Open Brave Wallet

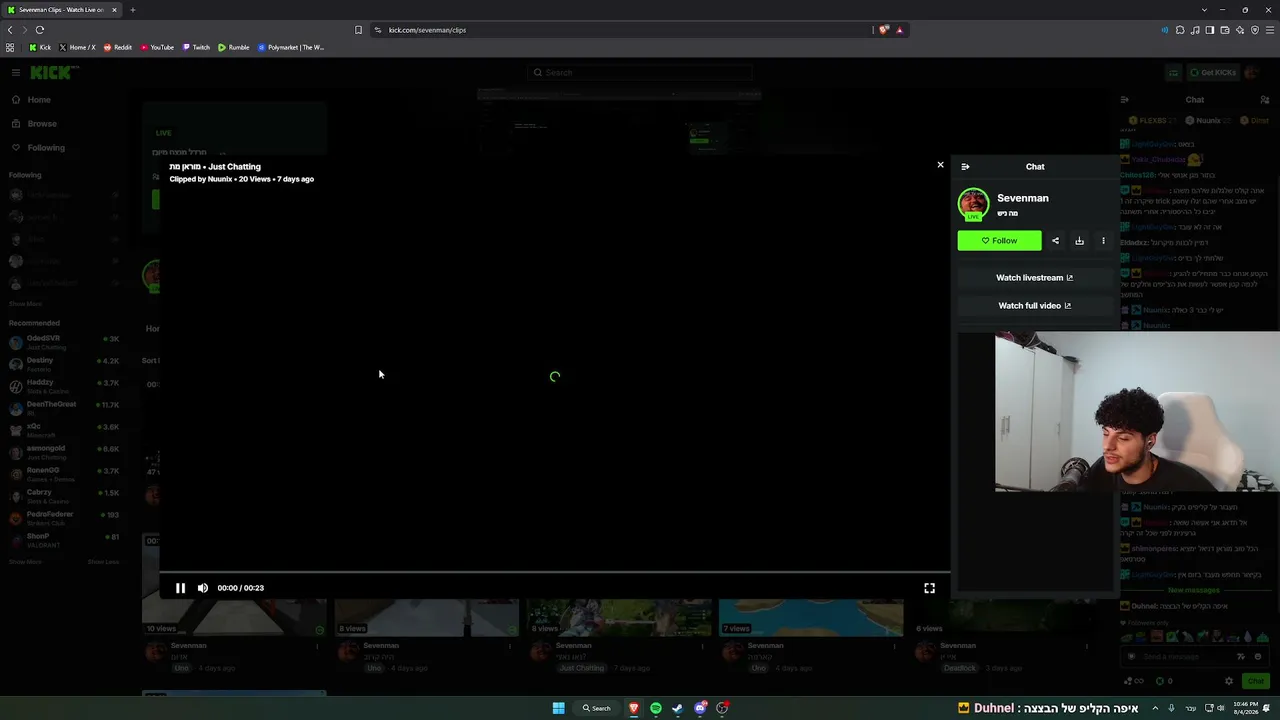click(x=1225, y=30)
